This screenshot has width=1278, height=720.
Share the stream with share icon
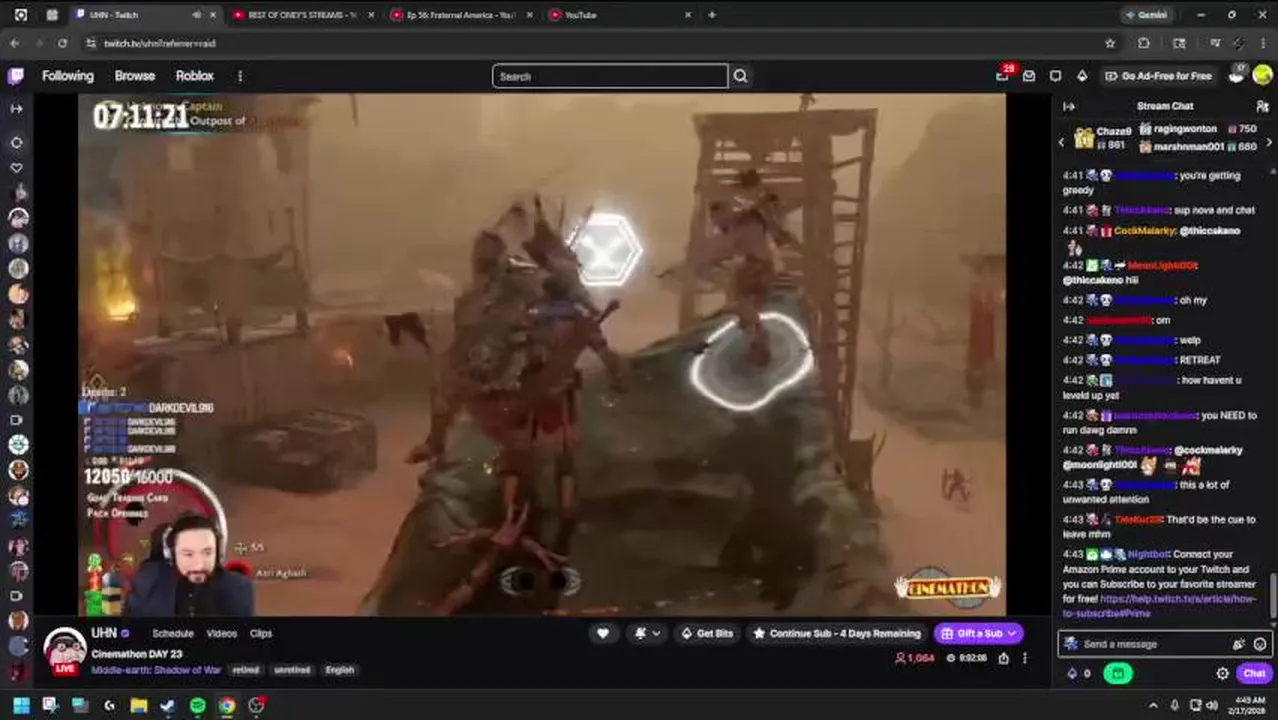(x=1003, y=658)
